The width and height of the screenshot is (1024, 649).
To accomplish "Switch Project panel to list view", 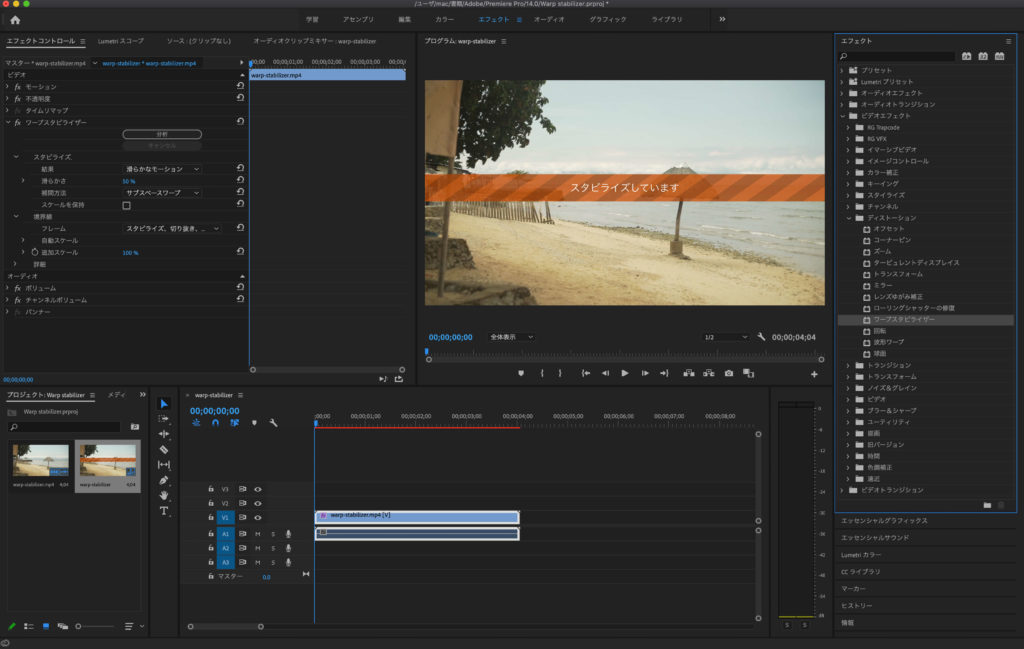I will click(29, 626).
